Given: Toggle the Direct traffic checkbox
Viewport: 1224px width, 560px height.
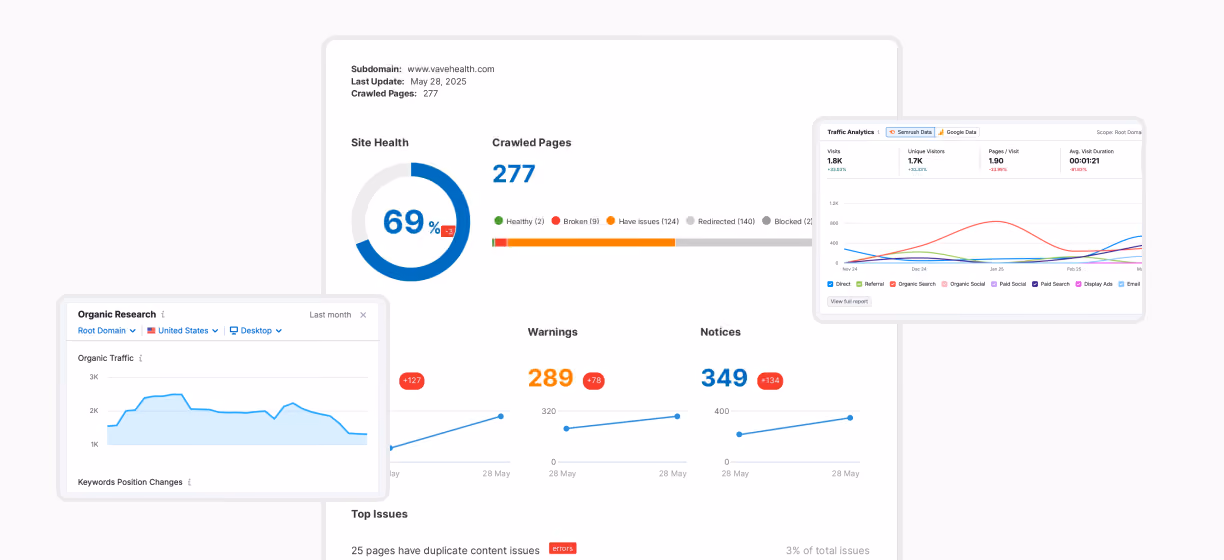Looking at the screenshot, I should pyautogui.click(x=831, y=284).
